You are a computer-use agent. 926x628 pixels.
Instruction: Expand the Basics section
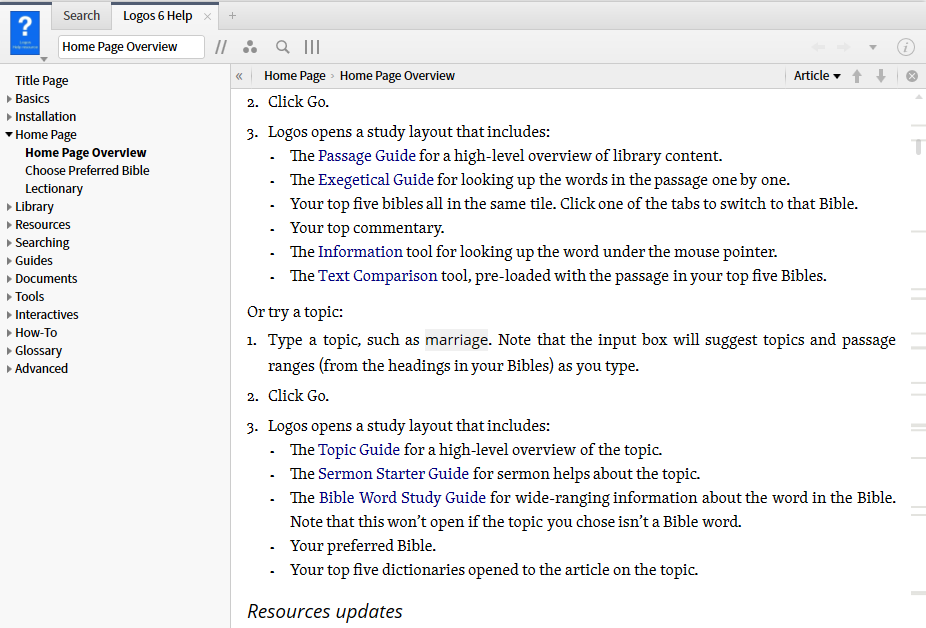coord(9,99)
